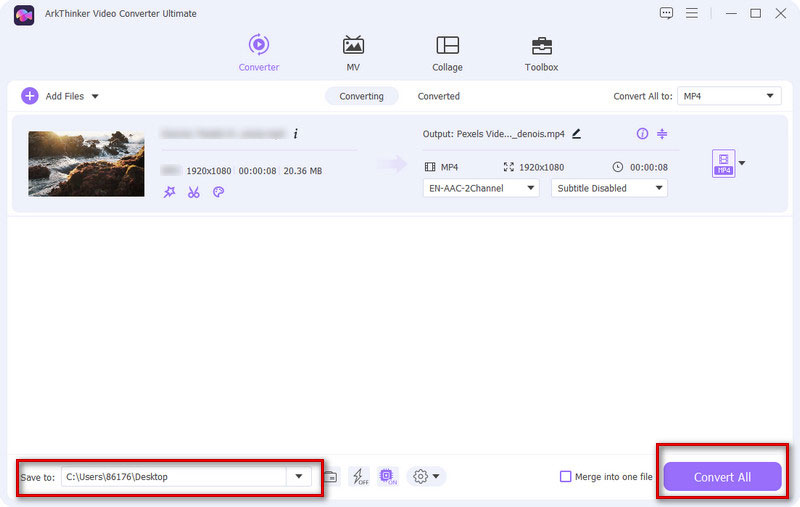
Task: Open the Convert All to MP4 dropdown
Action: 729,96
